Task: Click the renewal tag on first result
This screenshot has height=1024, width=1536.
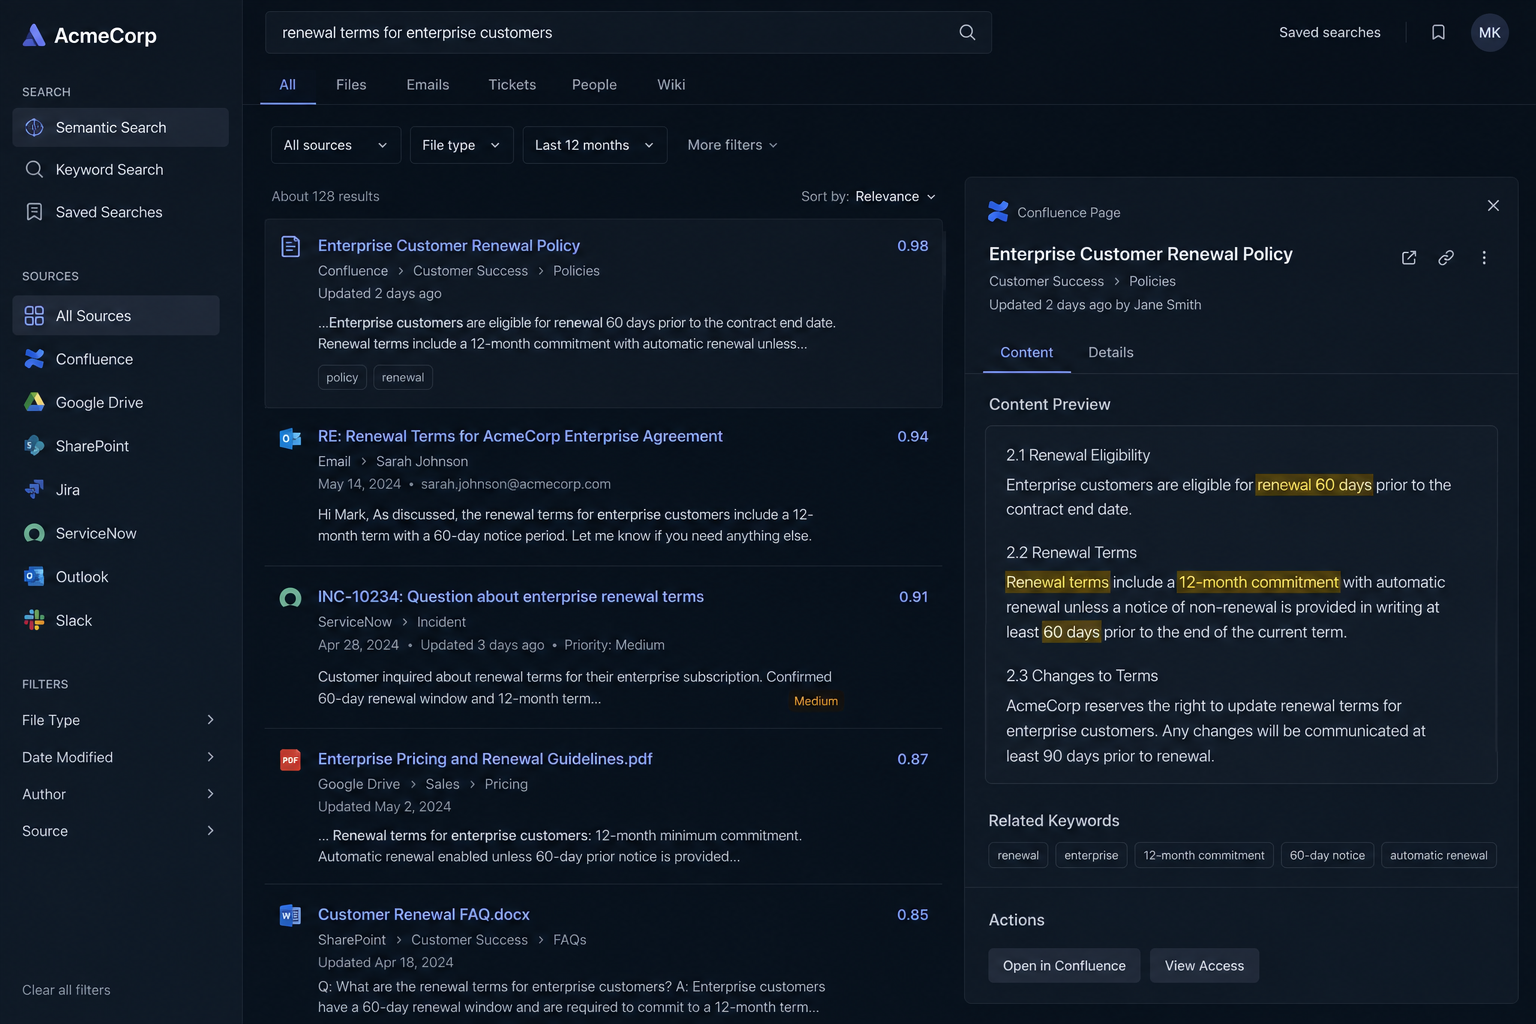Action: coord(403,377)
